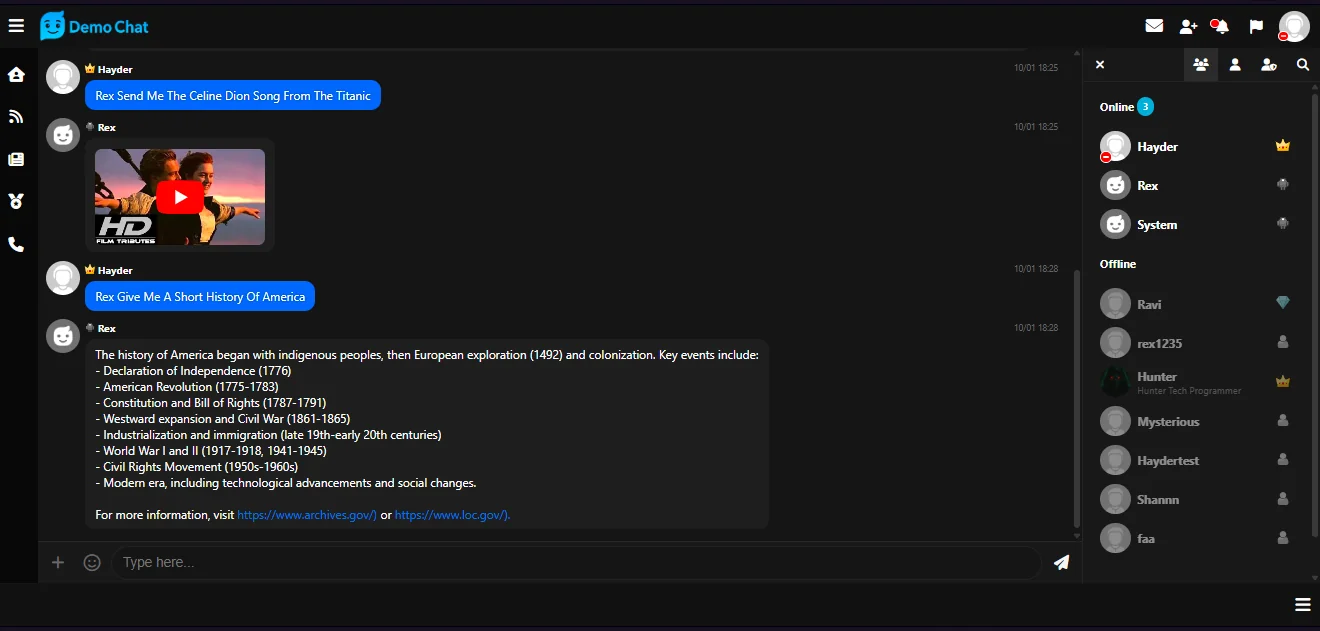This screenshot has height=631, width=1320.
Task: Close the user list panel
Action: click(x=1100, y=65)
